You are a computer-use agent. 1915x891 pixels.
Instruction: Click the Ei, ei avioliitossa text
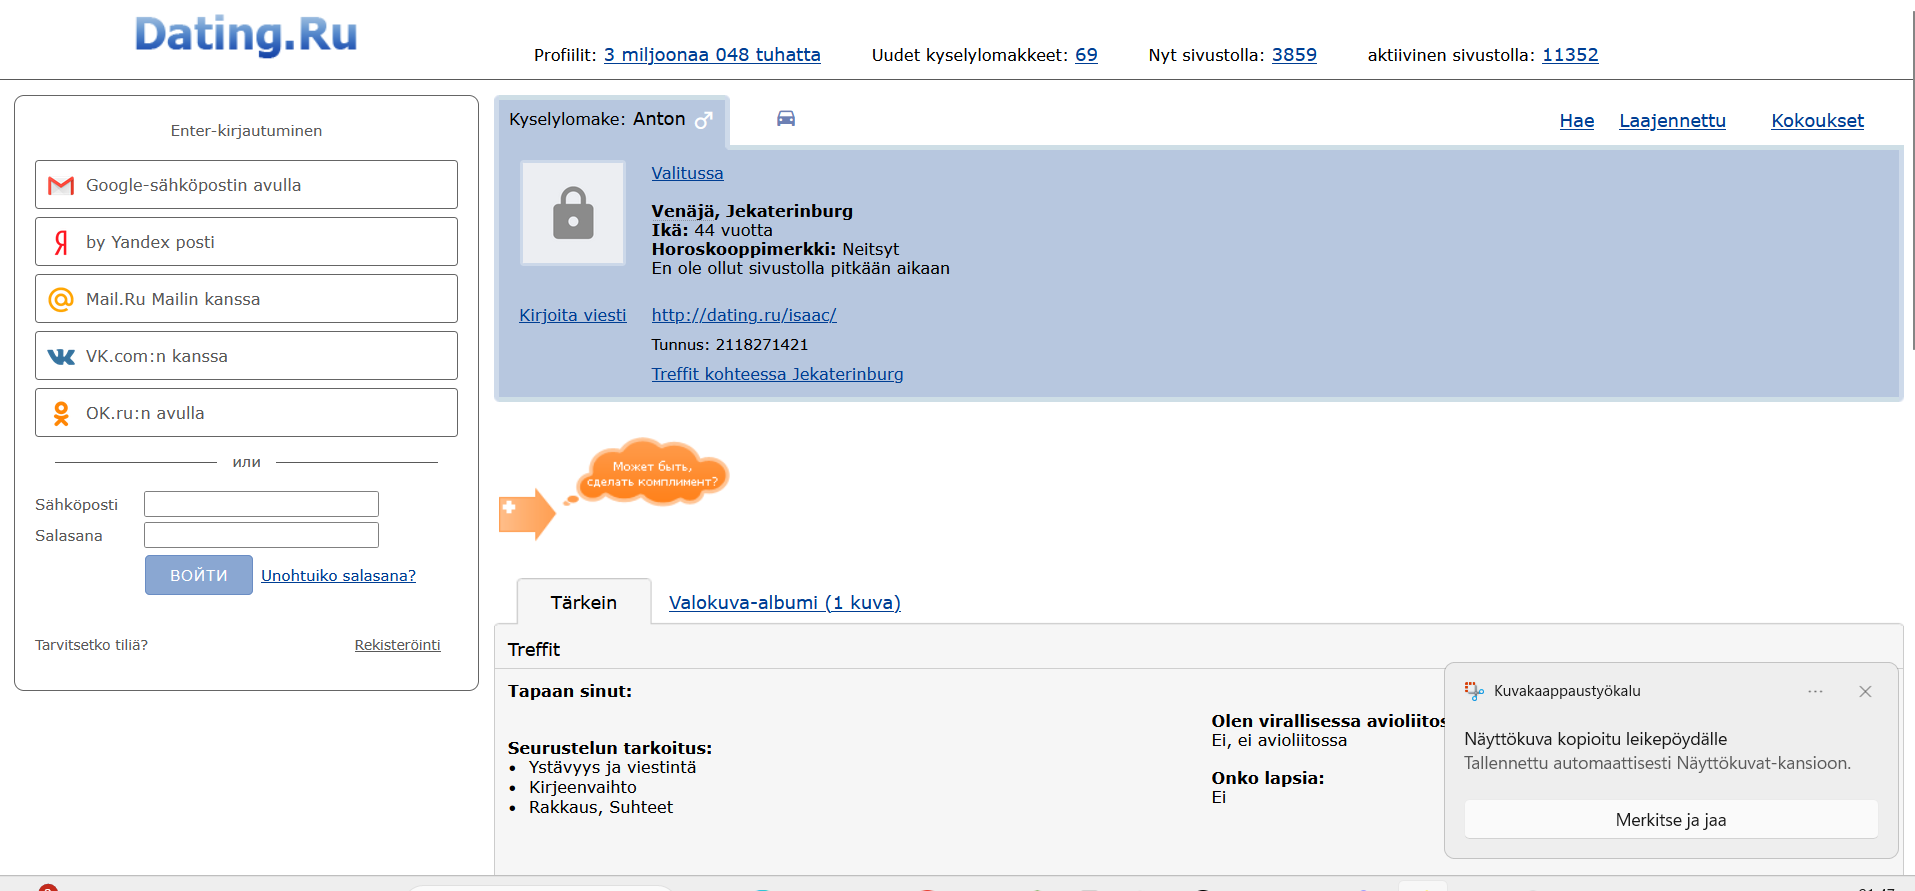pyautogui.click(x=1279, y=740)
